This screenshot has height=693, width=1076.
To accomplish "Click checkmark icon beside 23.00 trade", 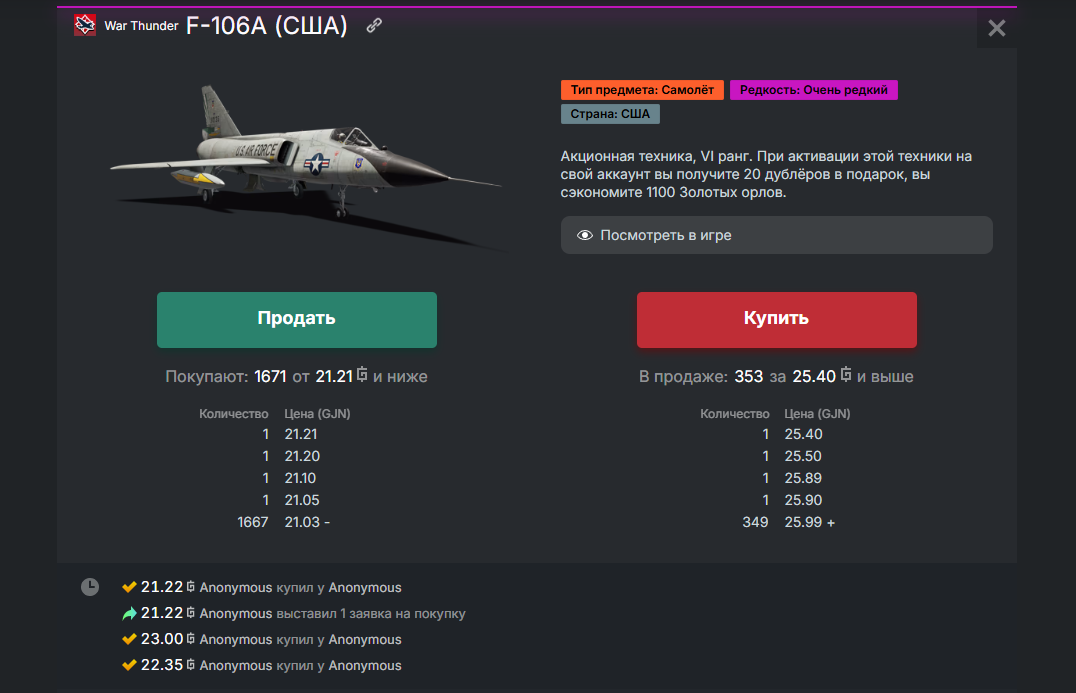I will pyautogui.click(x=129, y=639).
